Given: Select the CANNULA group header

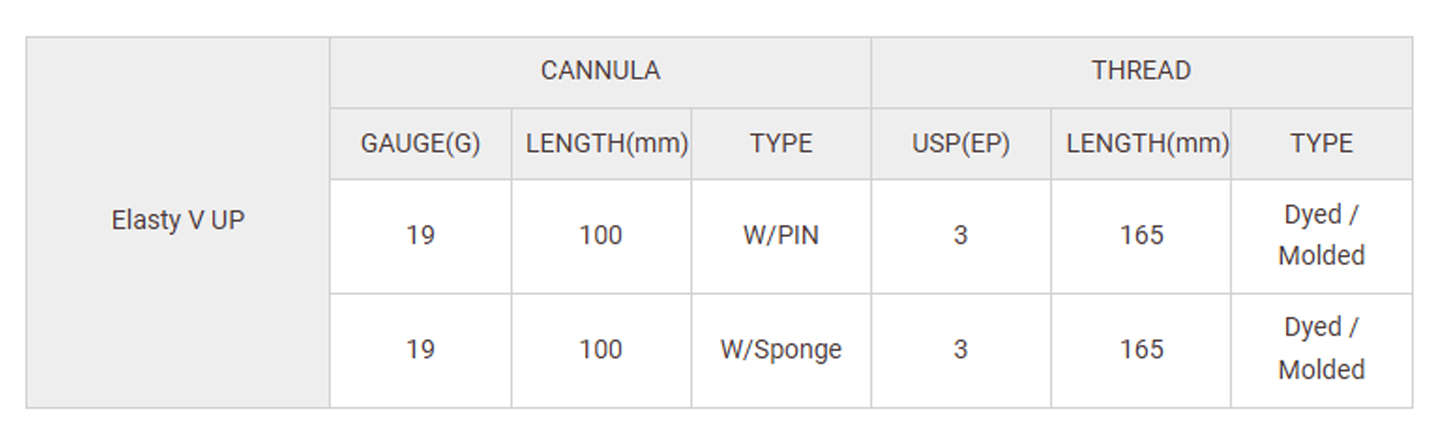Looking at the screenshot, I should point(600,71).
